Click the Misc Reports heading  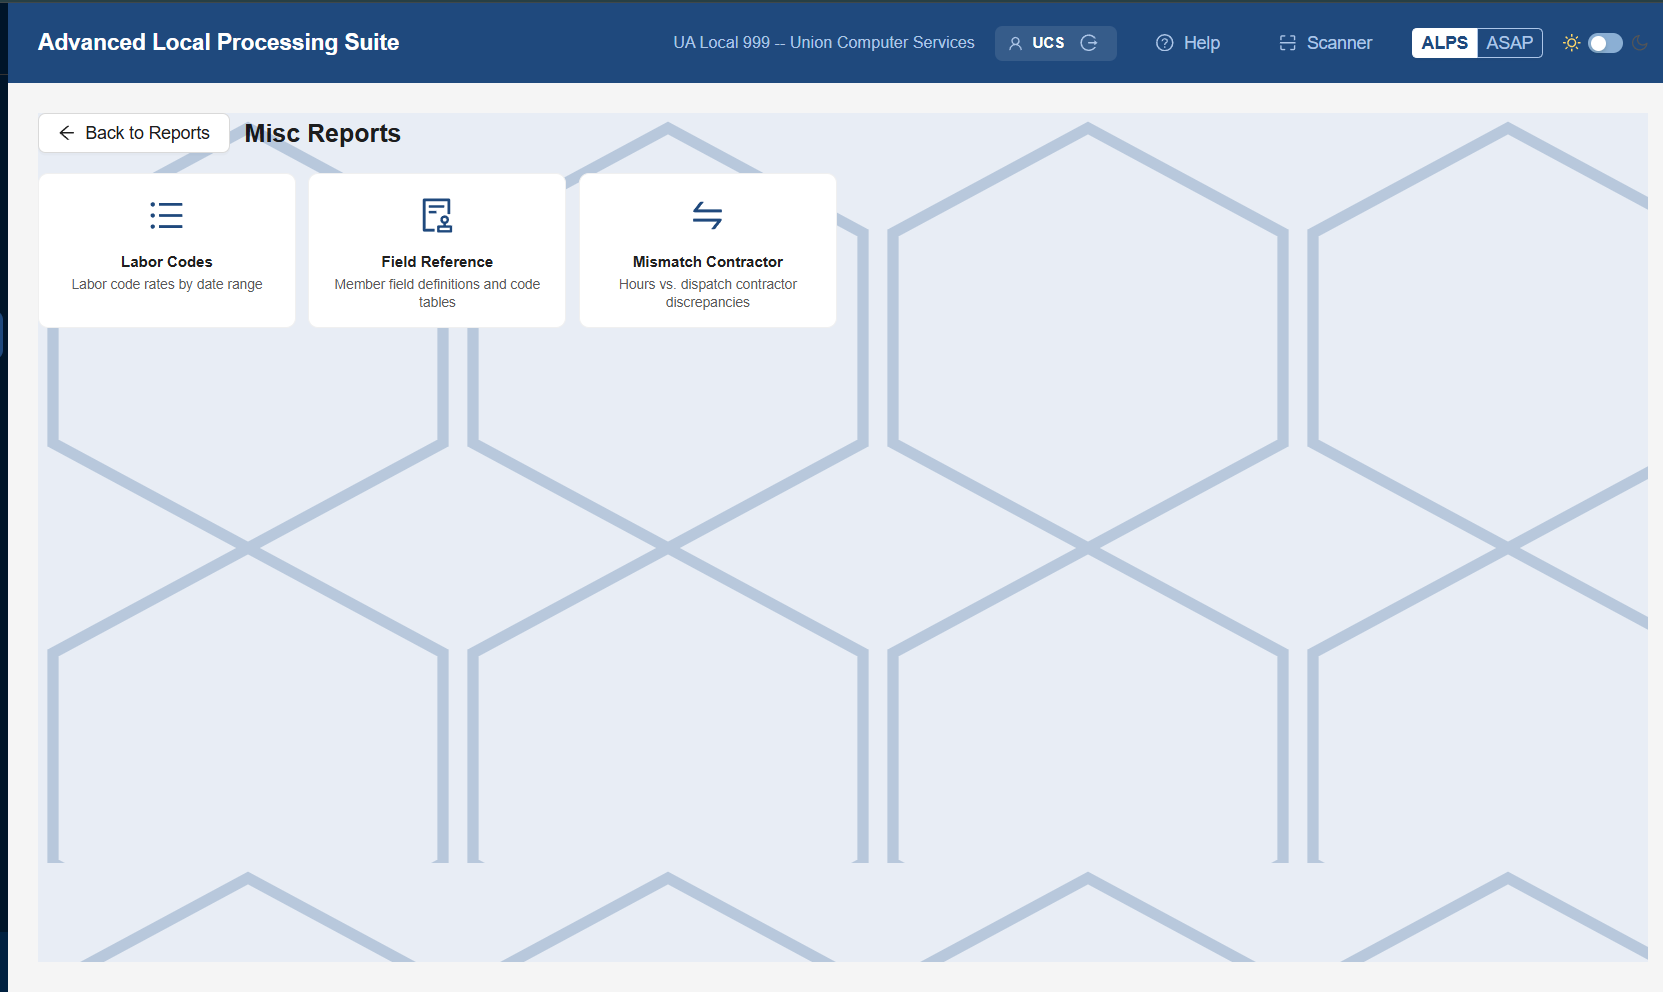tap(322, 133)
